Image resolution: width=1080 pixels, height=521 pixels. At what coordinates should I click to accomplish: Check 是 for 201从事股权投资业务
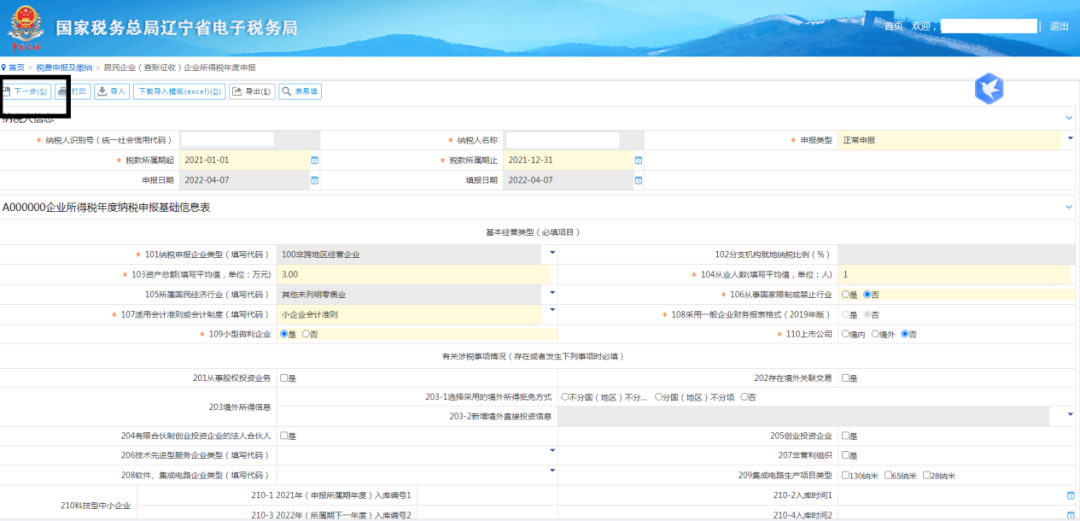285,378
